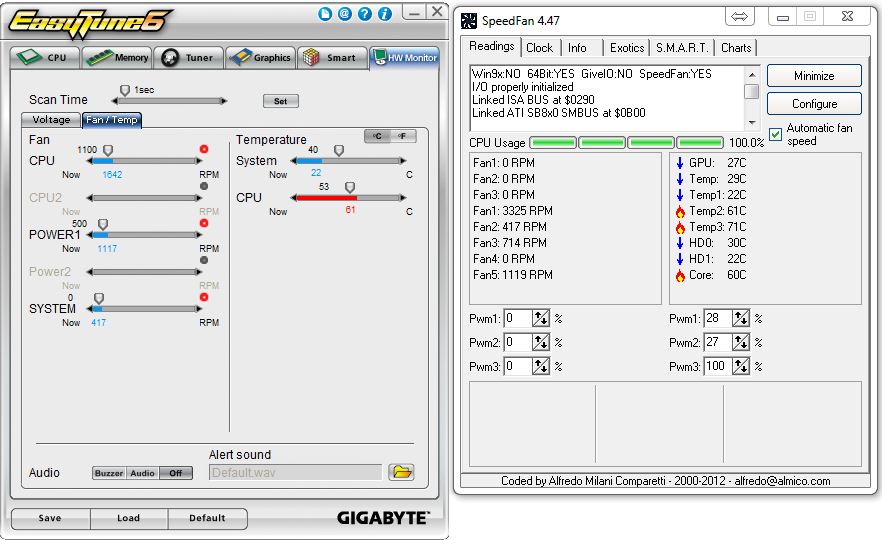Image resolution: width=882 pixels, height=540 pixels.
Task: Browse alert sound with folder icon
Action: tap(401, 472)
